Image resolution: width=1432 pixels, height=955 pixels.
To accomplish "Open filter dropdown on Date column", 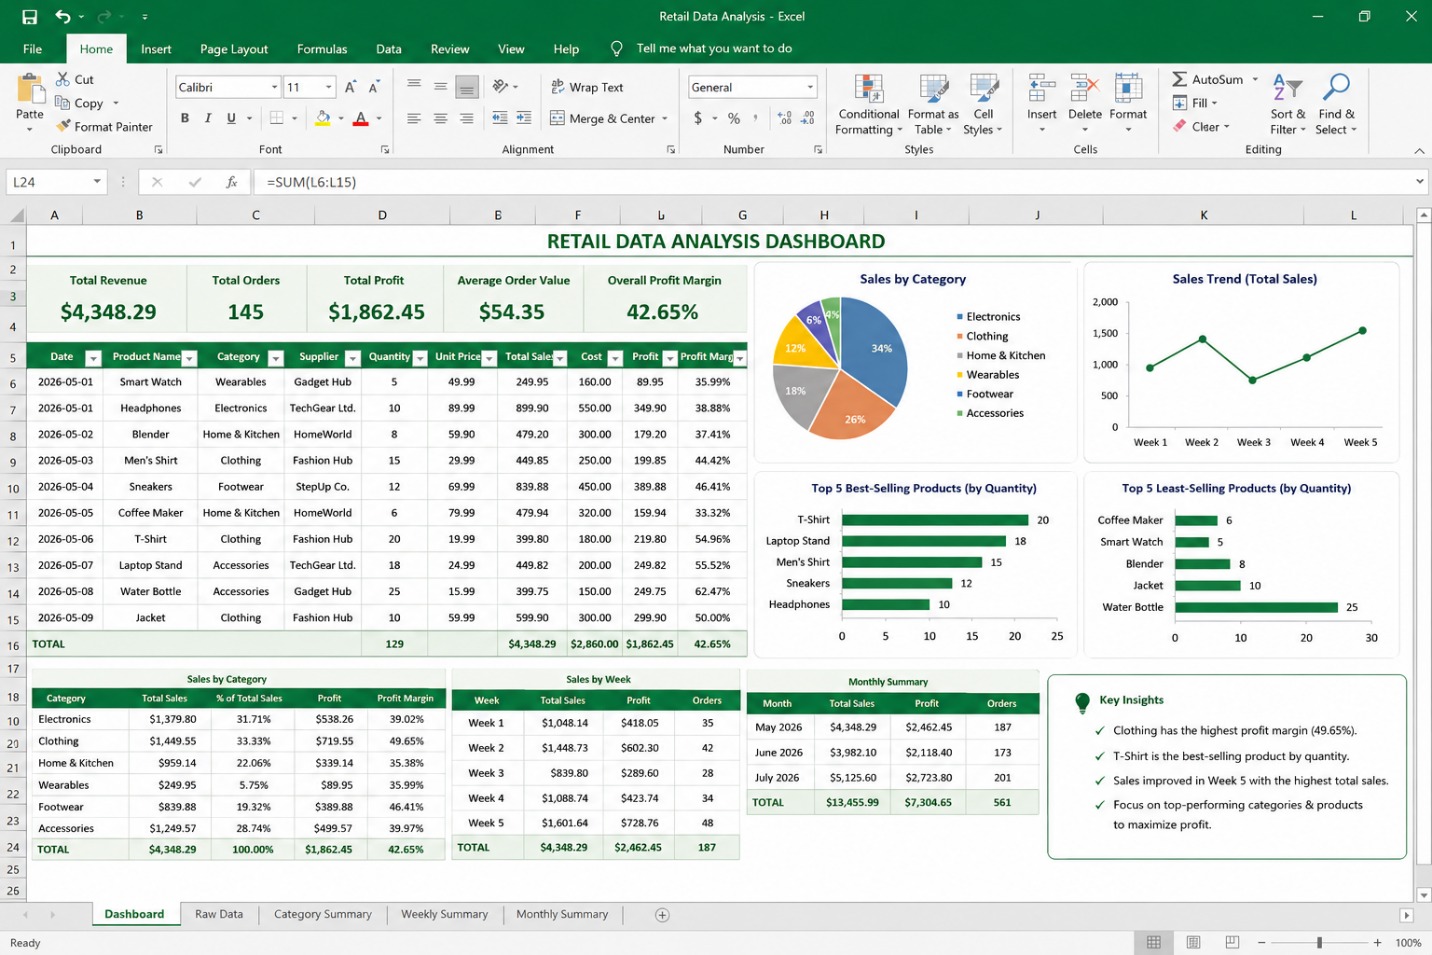I will (93, 358).
